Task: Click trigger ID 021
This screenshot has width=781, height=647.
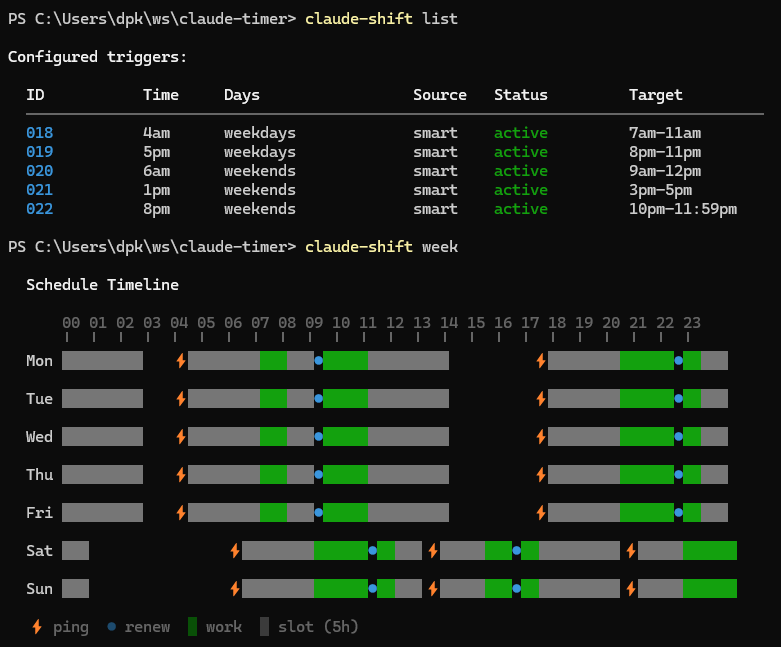Action: point(40,190)
